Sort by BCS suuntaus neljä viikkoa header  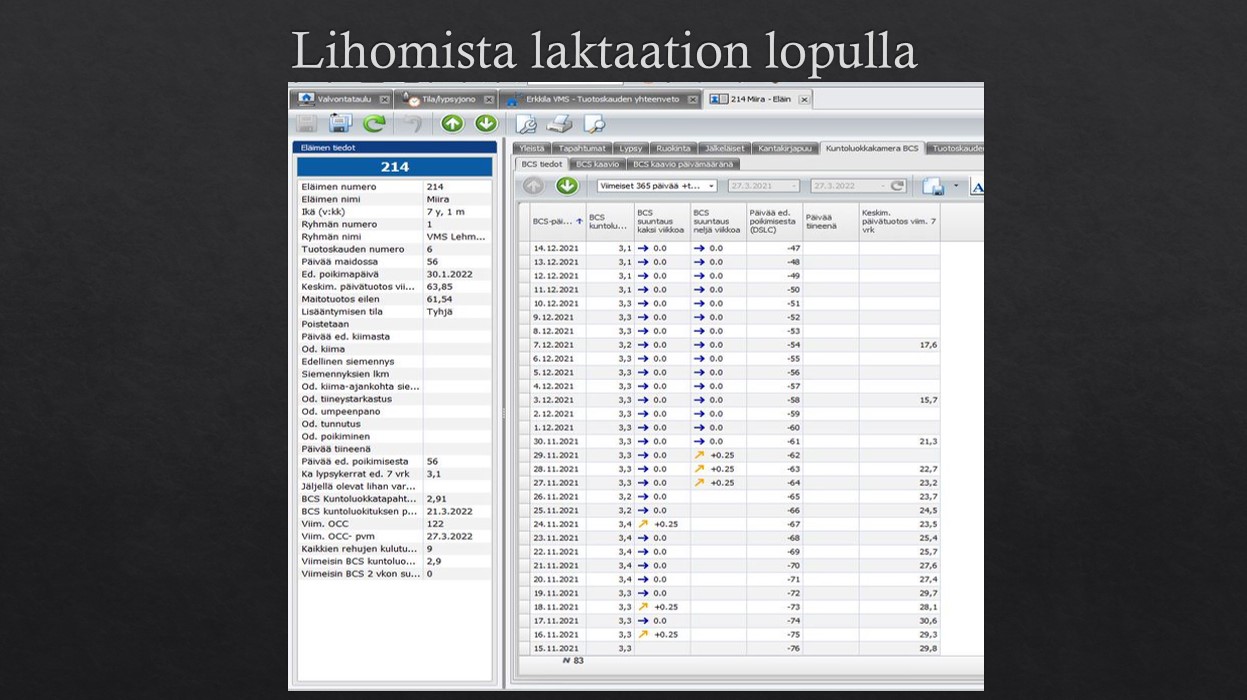coord(718,221)
